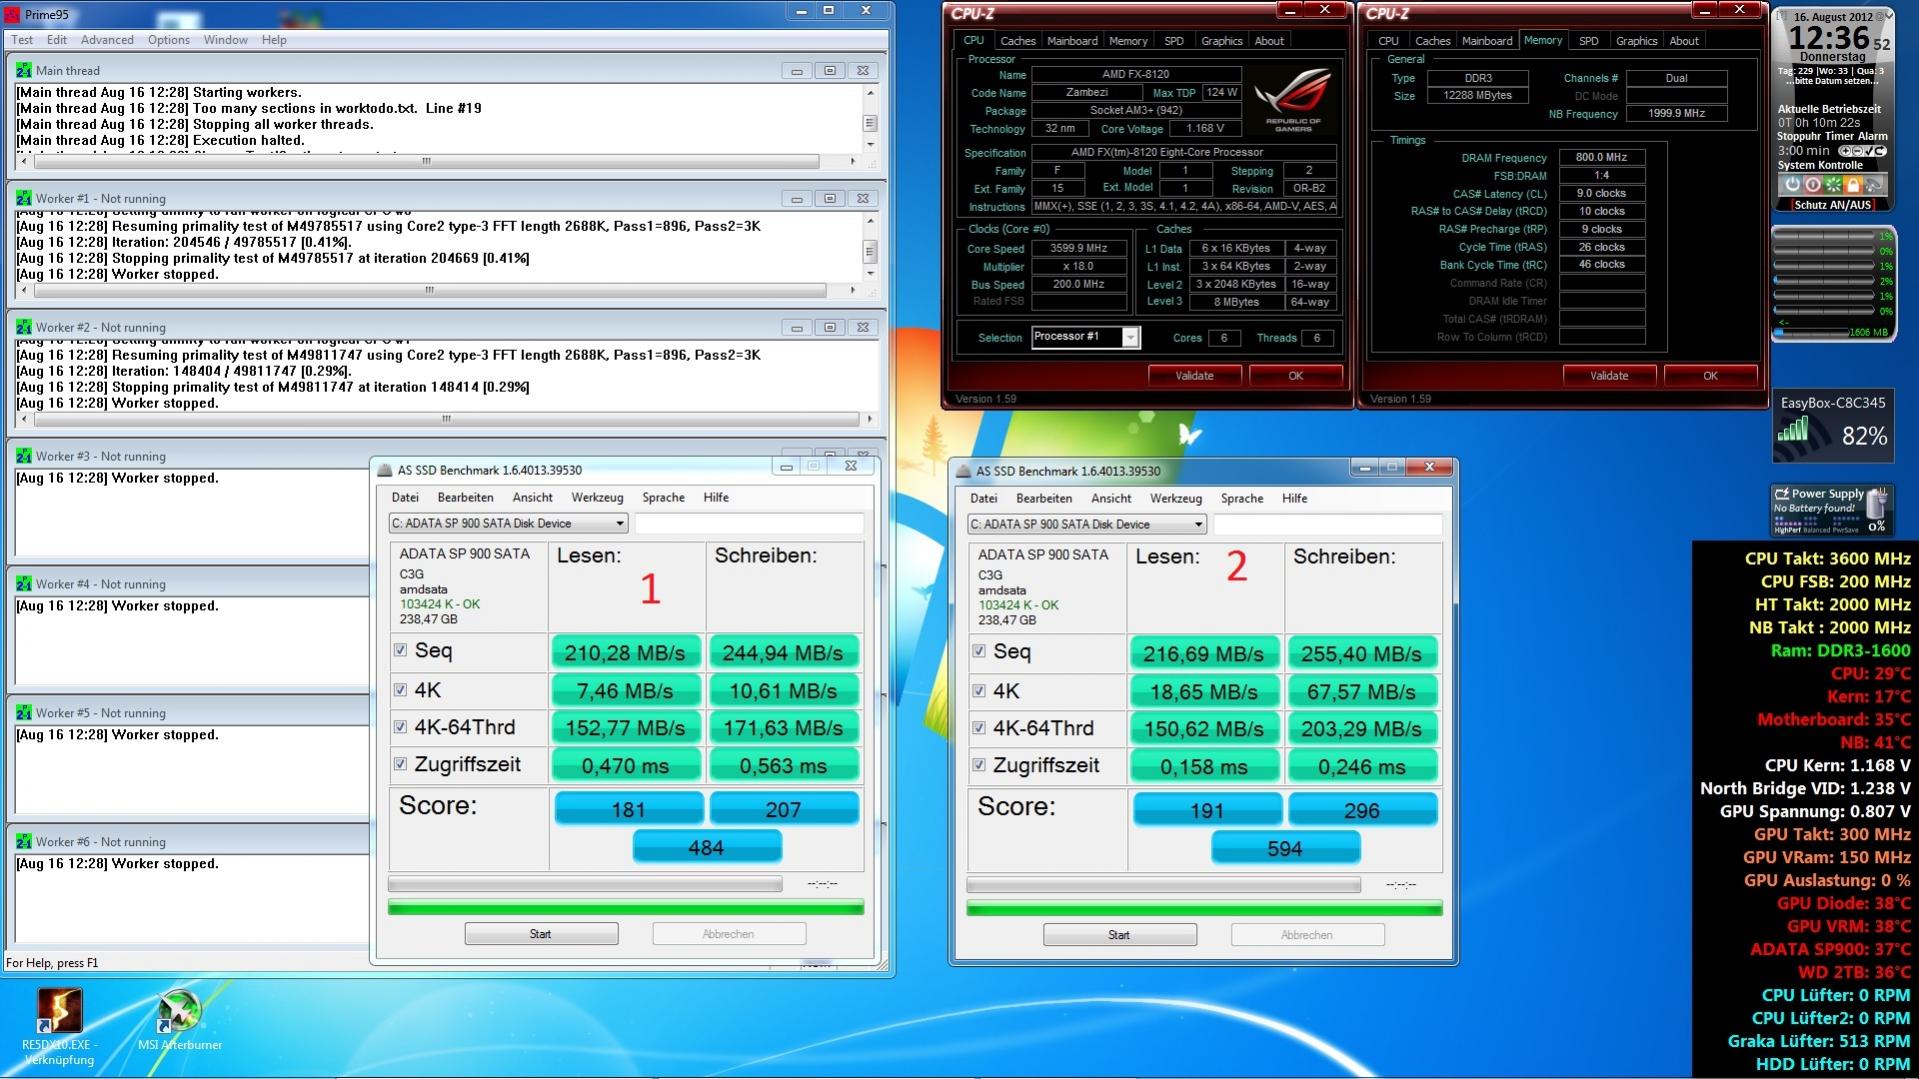Click the 12288 MBytes size field in CPU-Z
This screenshot has width=1919, height=1079.
click(1477, 96)
